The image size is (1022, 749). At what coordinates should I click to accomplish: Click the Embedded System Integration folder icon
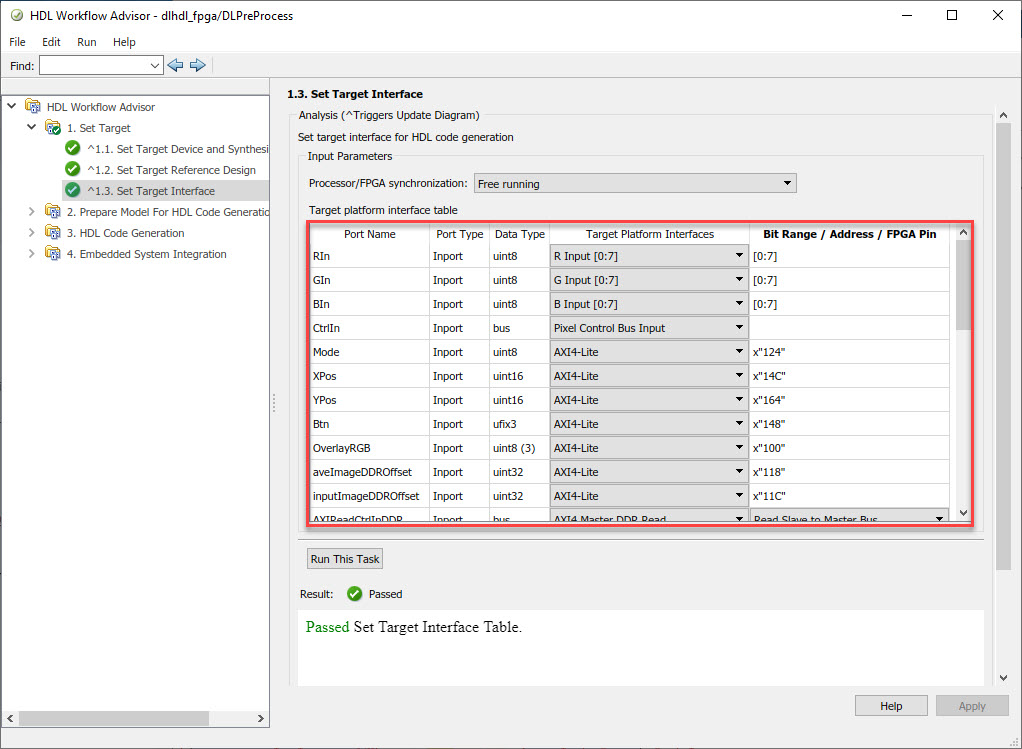[x=53, y=254]
